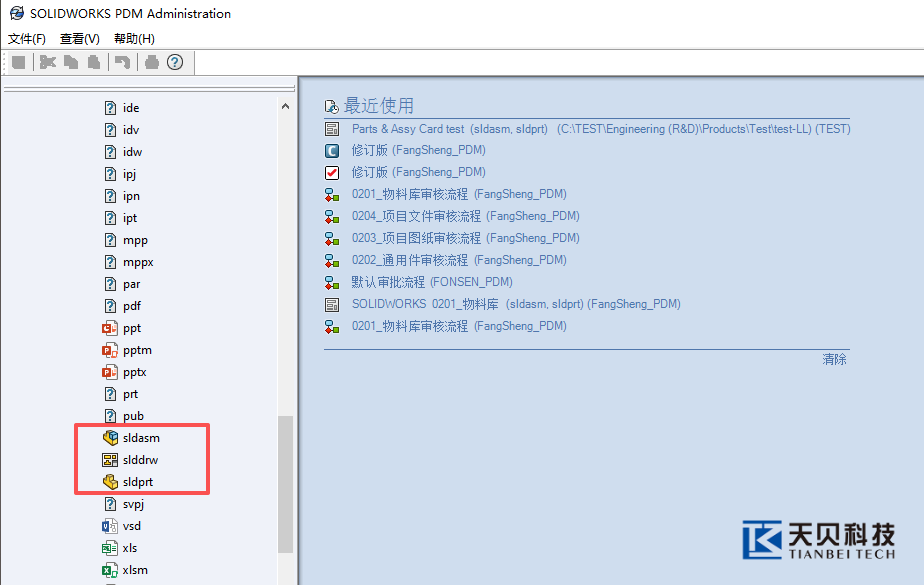Select the slddrw drawing file type icon
The width and height of the screenshot is (924, 585).
tap(110, 460)
